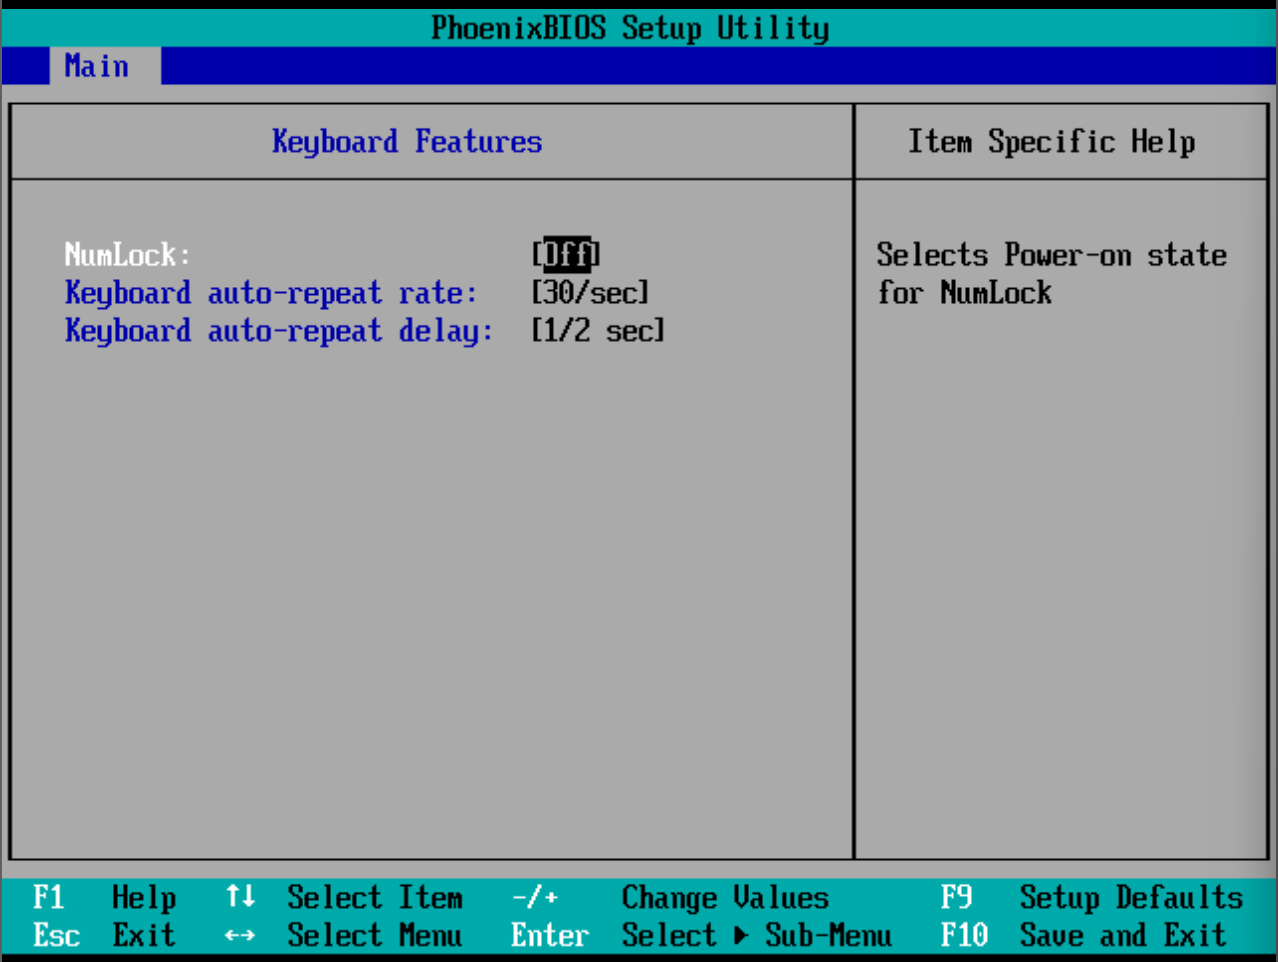Viewport: 1278px width, 962px height.
Task: Click F10 Save and Exit in footer
Action: 1083,936
